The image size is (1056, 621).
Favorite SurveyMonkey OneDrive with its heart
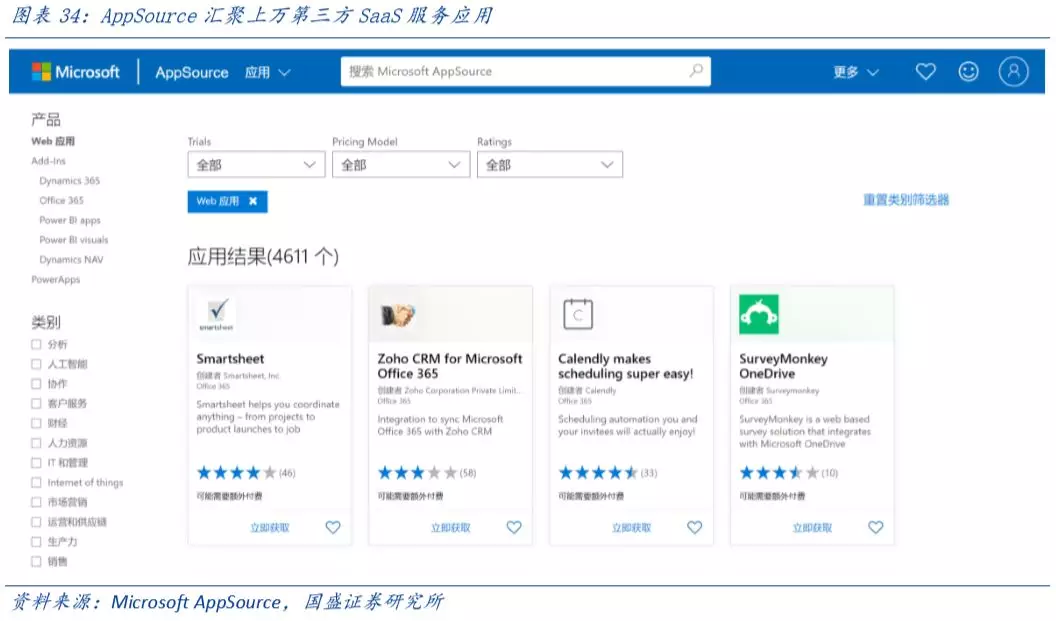point(876,527)
